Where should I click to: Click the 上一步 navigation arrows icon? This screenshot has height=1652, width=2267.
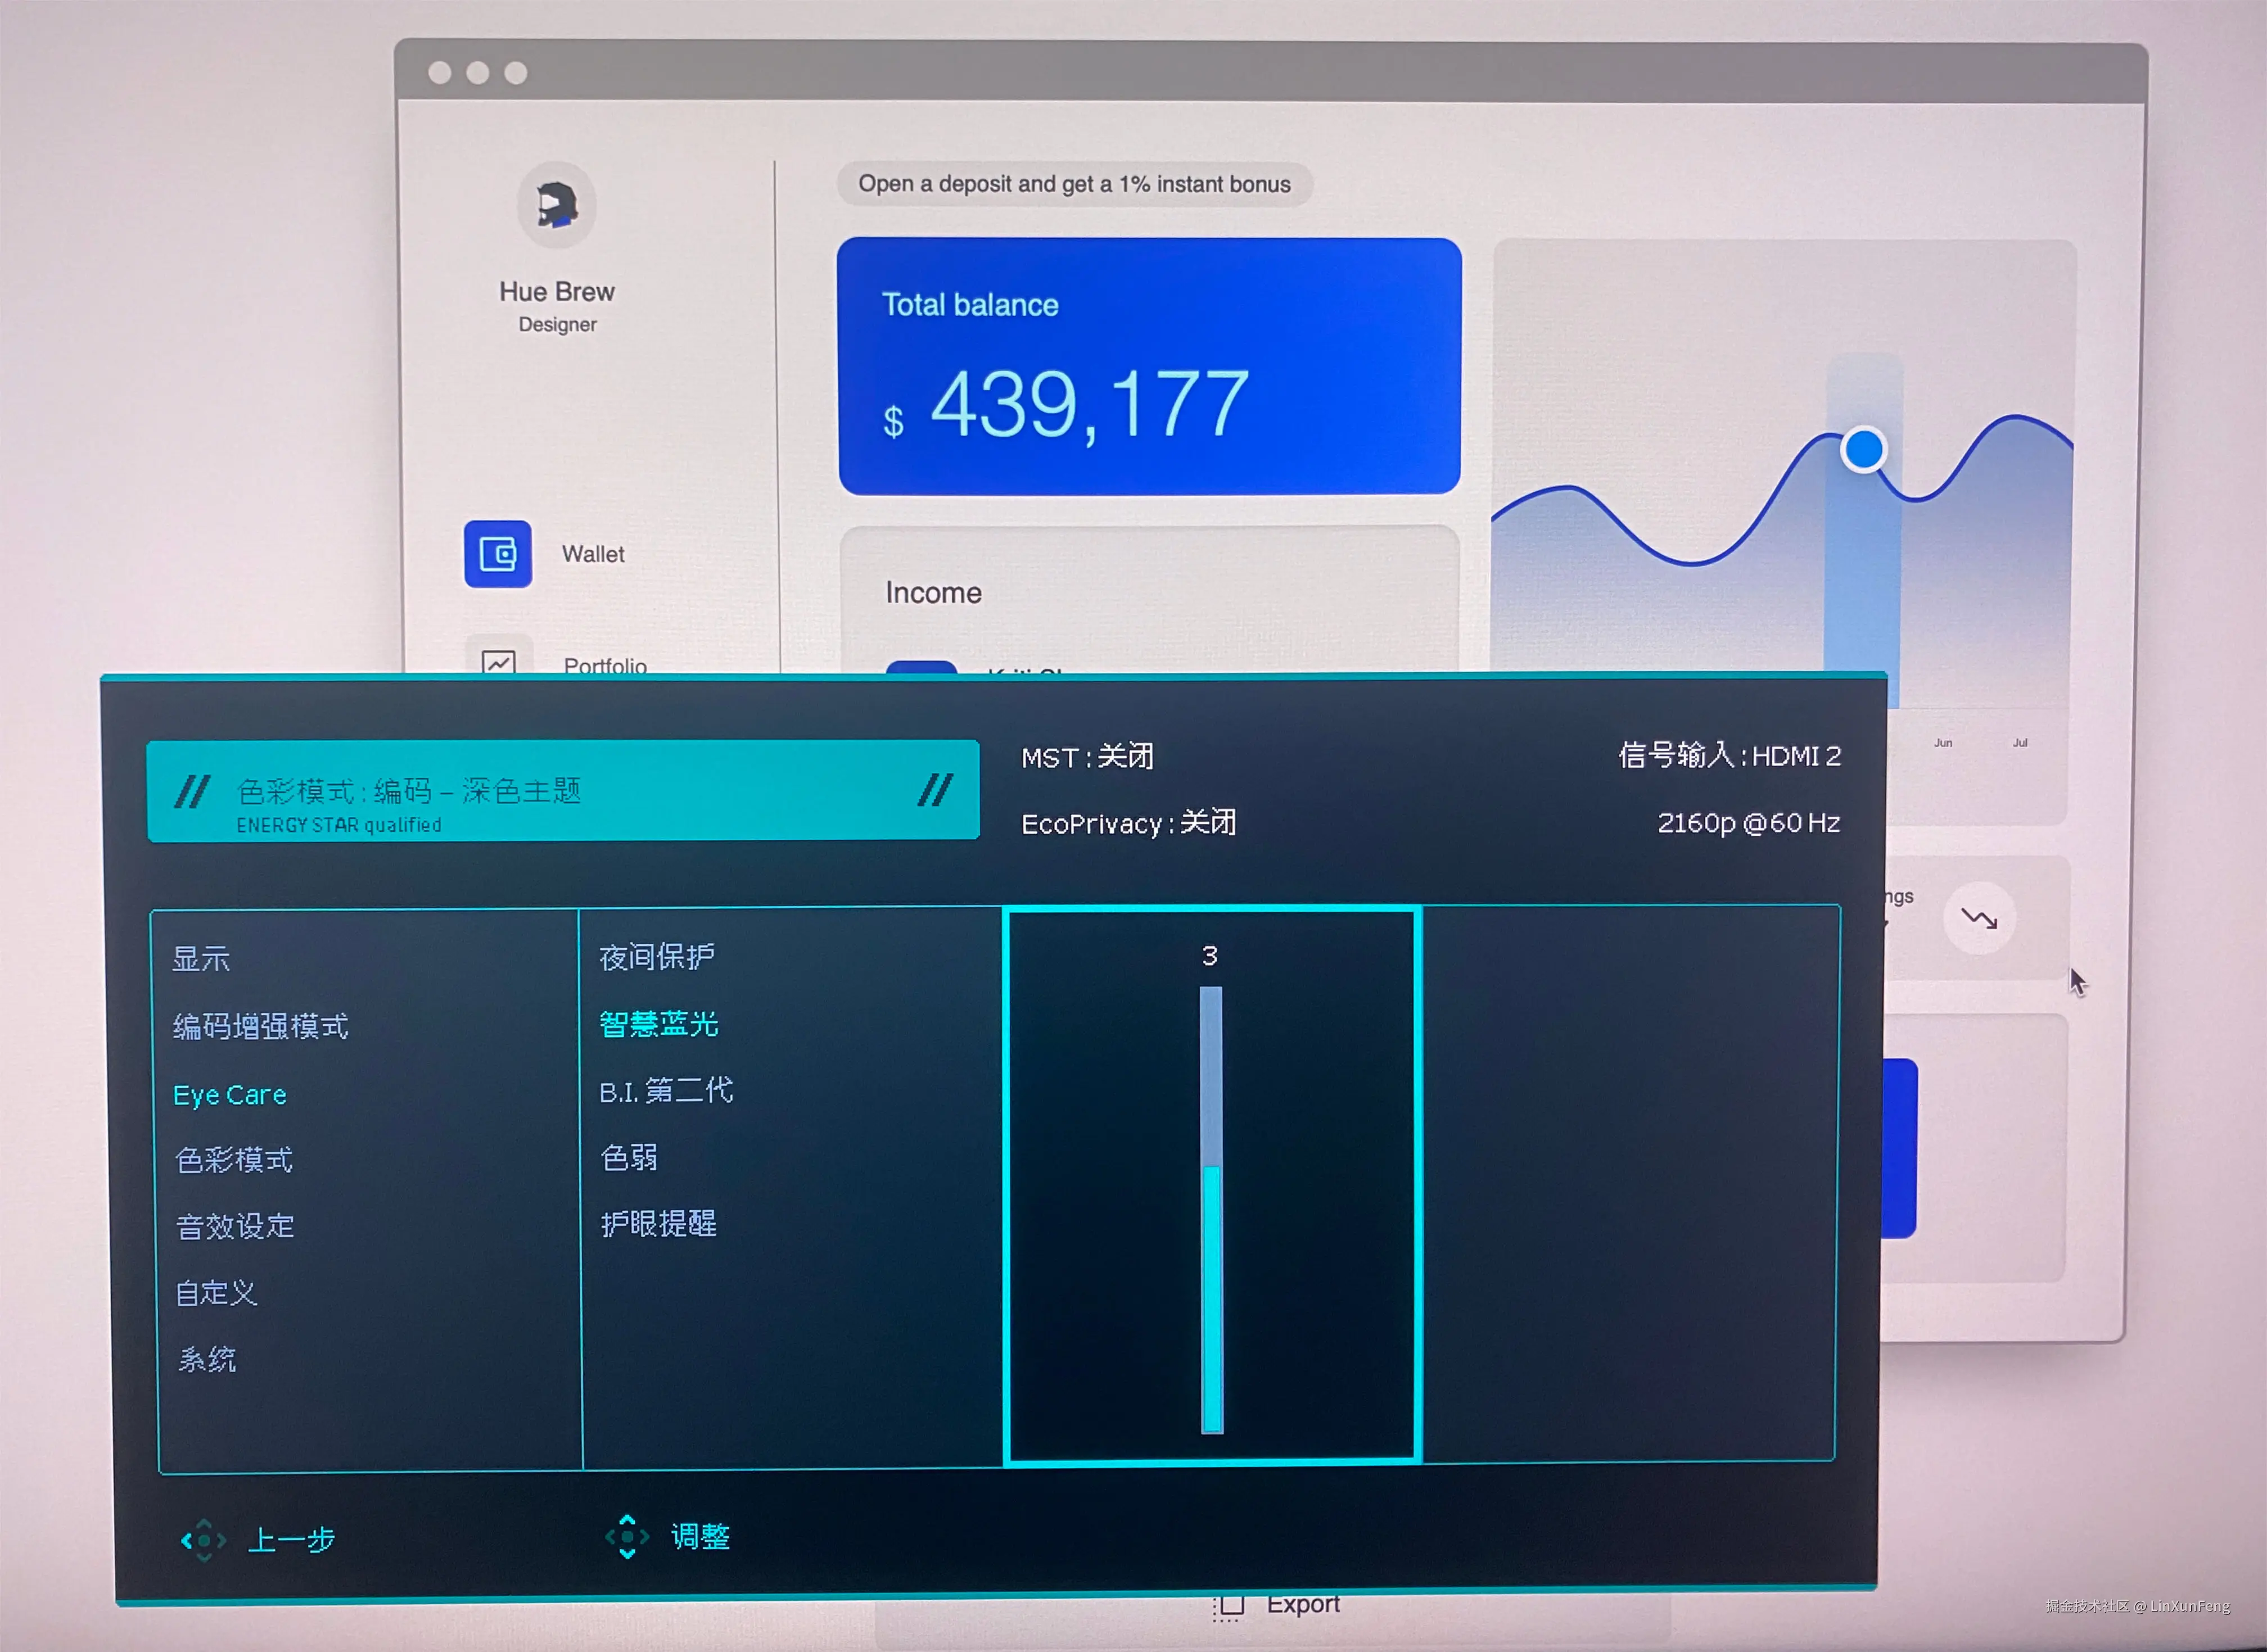click(x=203, y=1540)
